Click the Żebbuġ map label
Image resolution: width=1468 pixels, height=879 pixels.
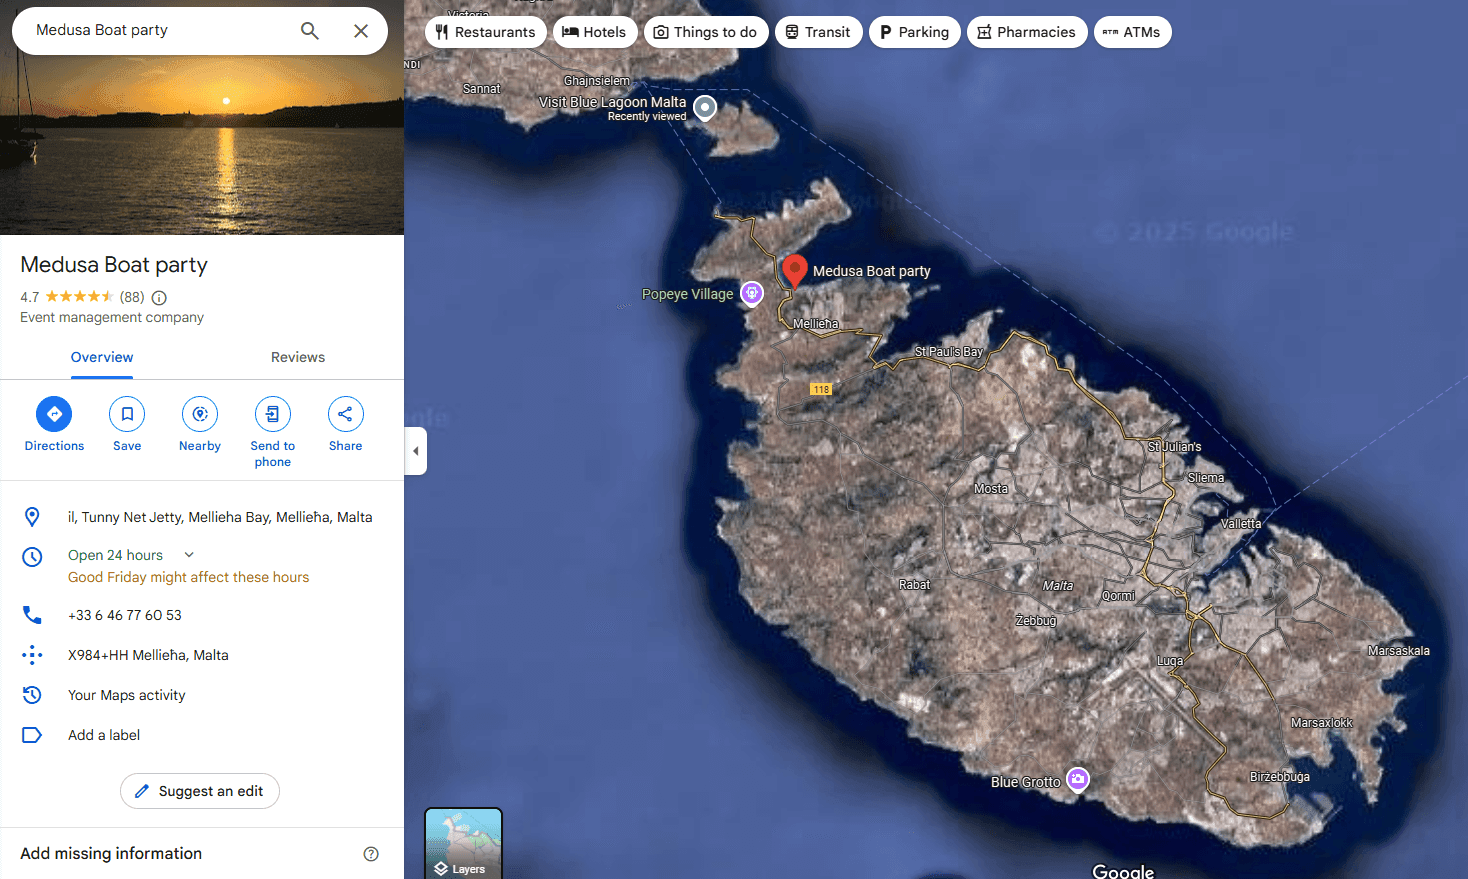pos(1036,621)
